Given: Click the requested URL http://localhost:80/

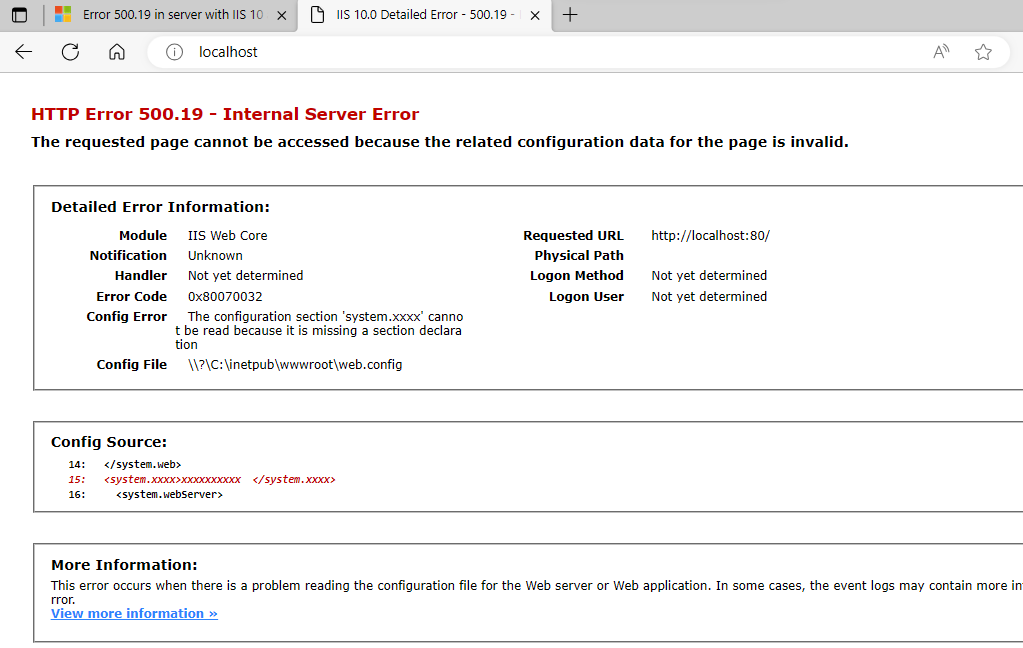Looking at the screenshot, I should pyautogui.click(x=710, y=235).
